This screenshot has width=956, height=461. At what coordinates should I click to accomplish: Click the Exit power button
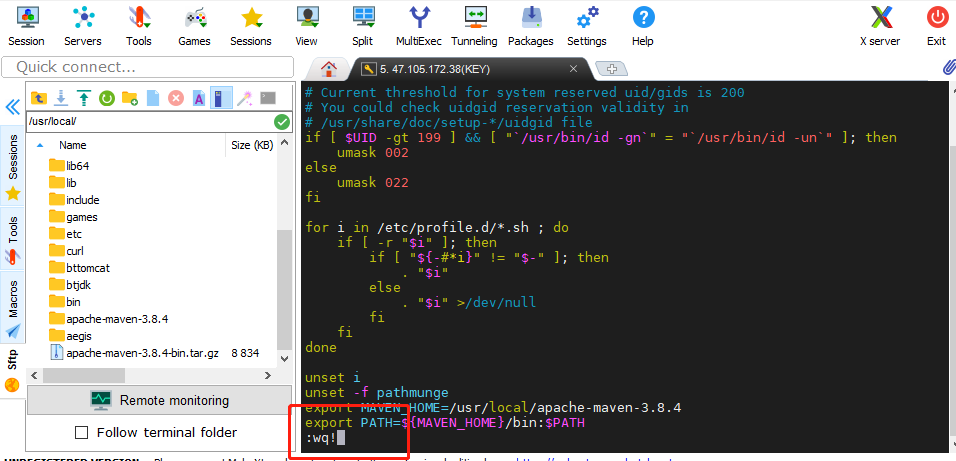936,26
